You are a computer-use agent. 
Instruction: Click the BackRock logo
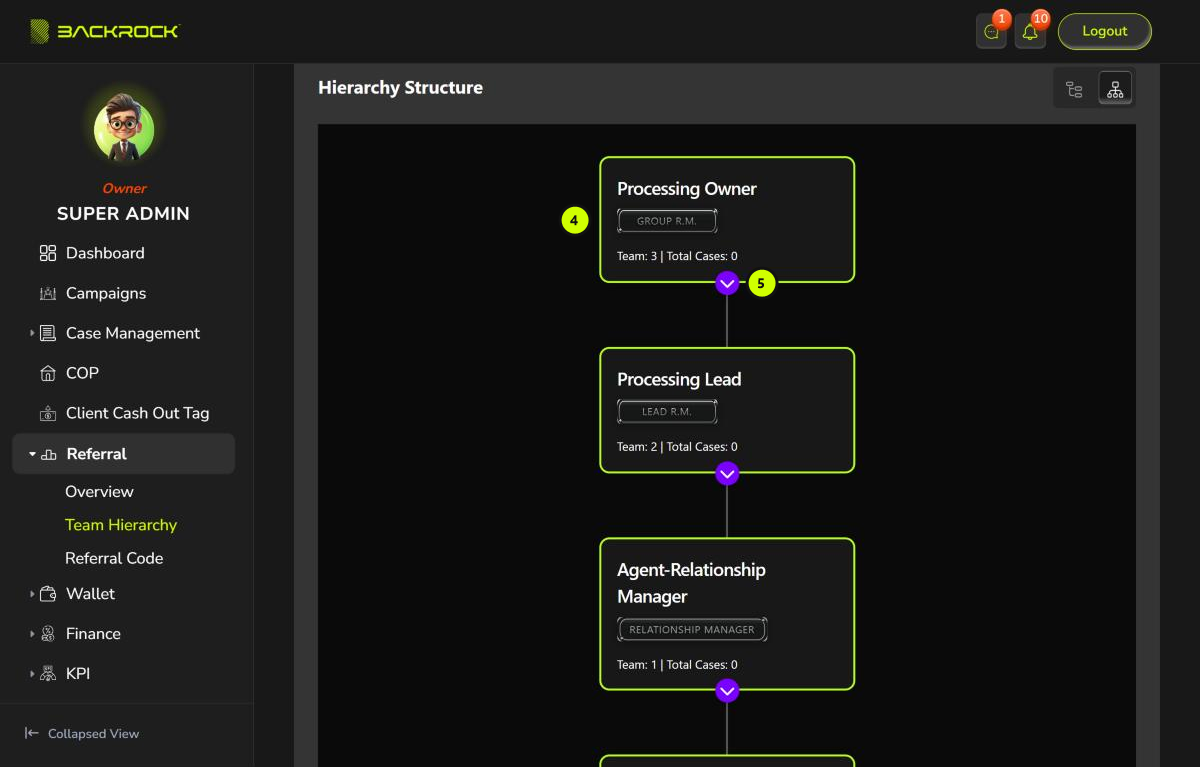[105, 31]
